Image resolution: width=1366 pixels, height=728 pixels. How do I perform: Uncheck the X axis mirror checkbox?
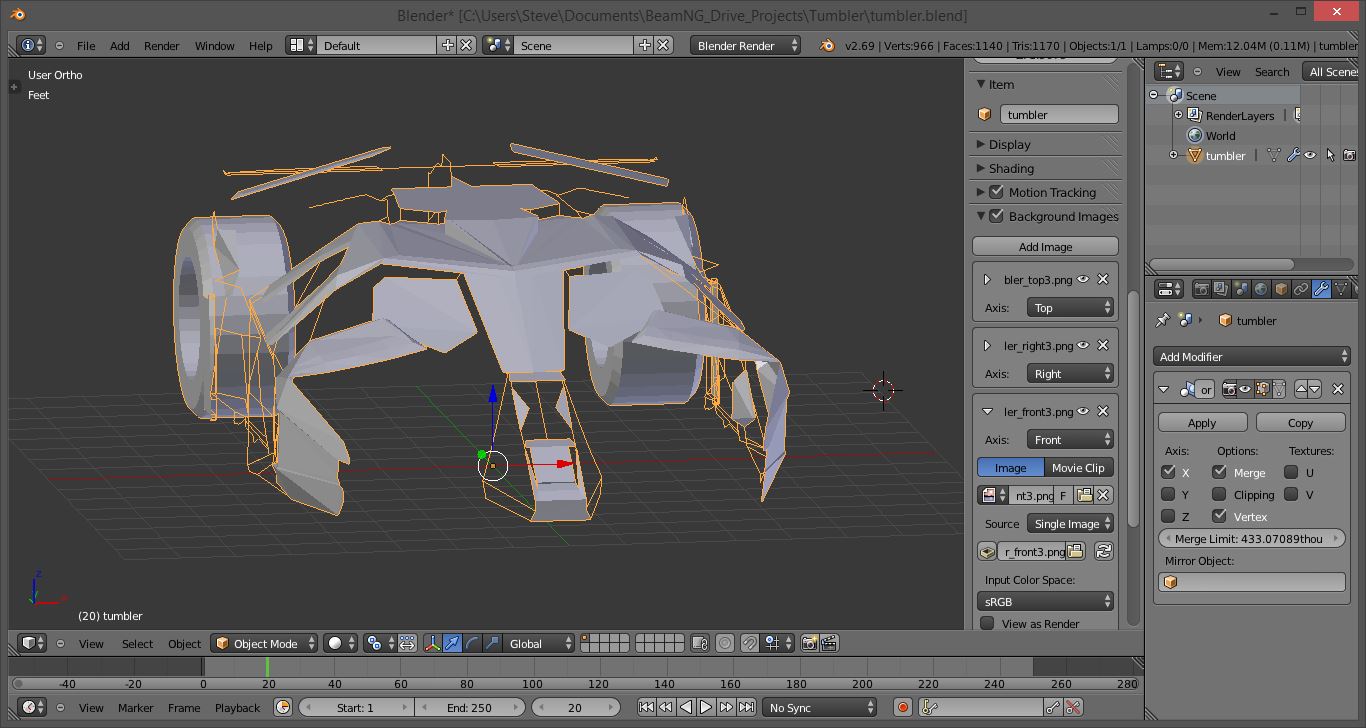coord(1168,472)
